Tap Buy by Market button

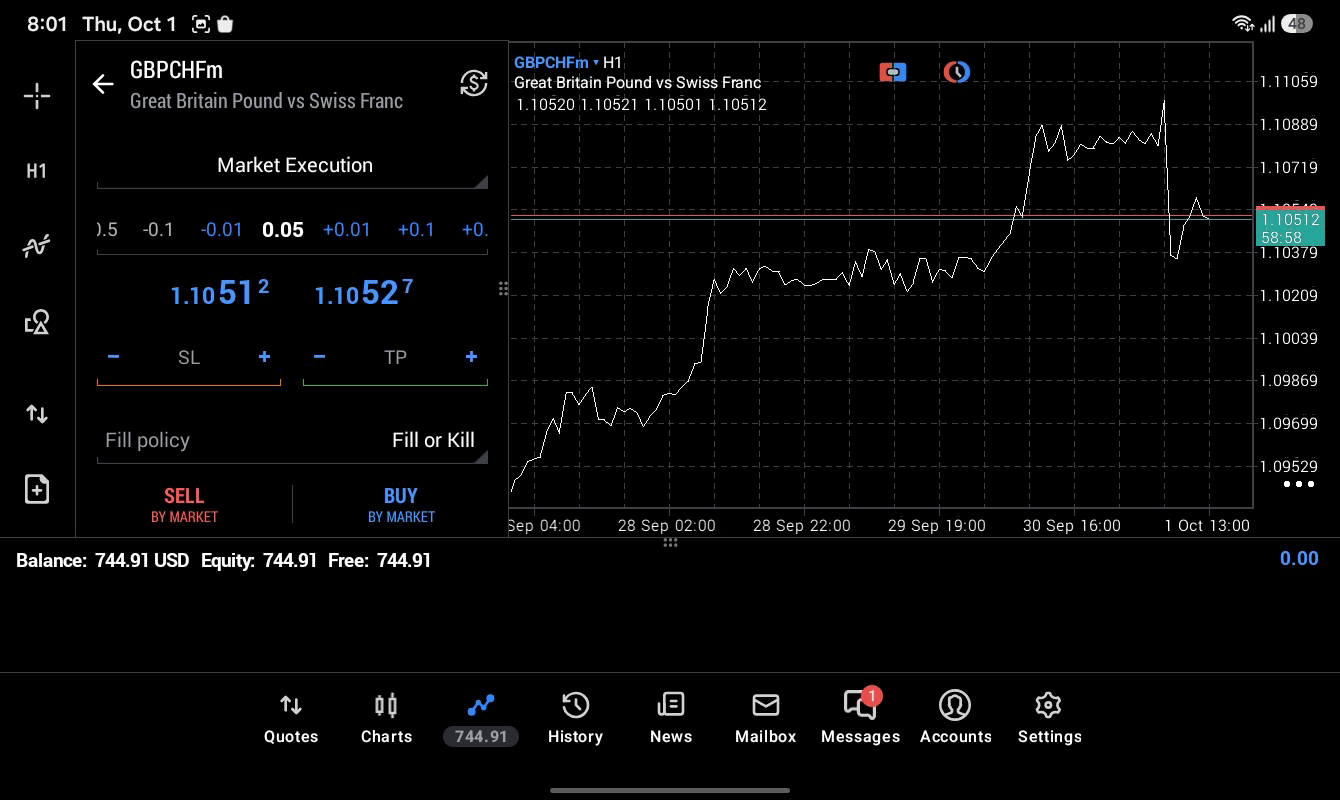point(401,504)
